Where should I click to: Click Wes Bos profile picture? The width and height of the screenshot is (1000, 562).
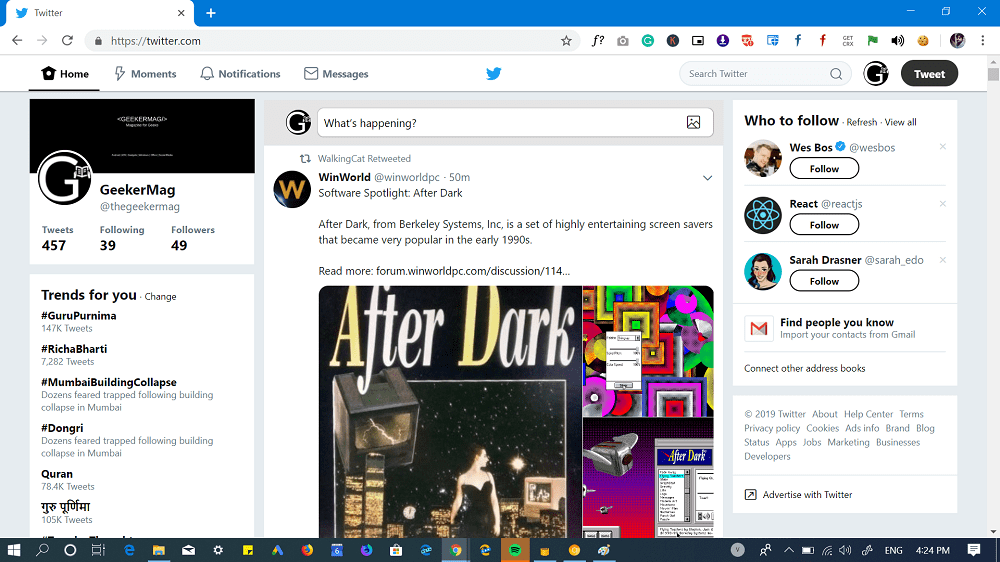click(763, 158)
